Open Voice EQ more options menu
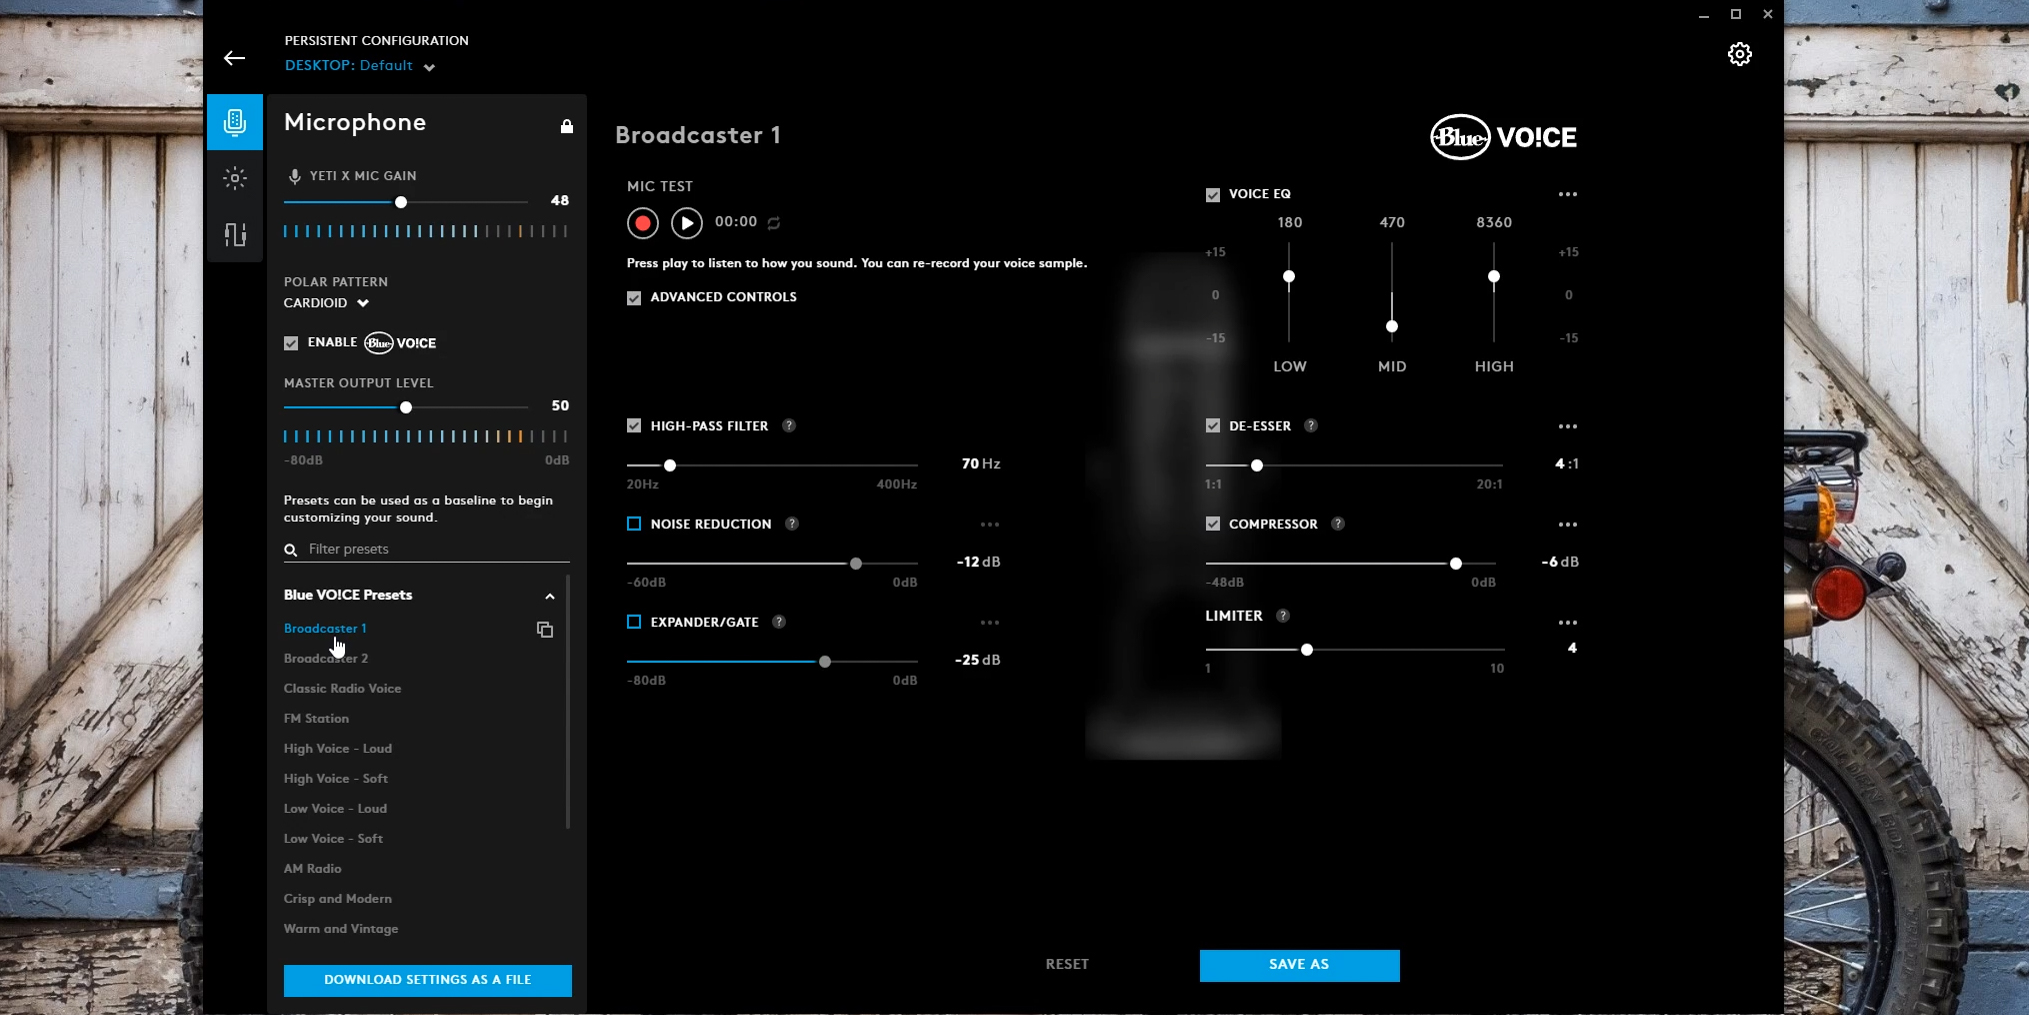This screenshot has height=1015, width=2029. click(x=1567, y=195)
